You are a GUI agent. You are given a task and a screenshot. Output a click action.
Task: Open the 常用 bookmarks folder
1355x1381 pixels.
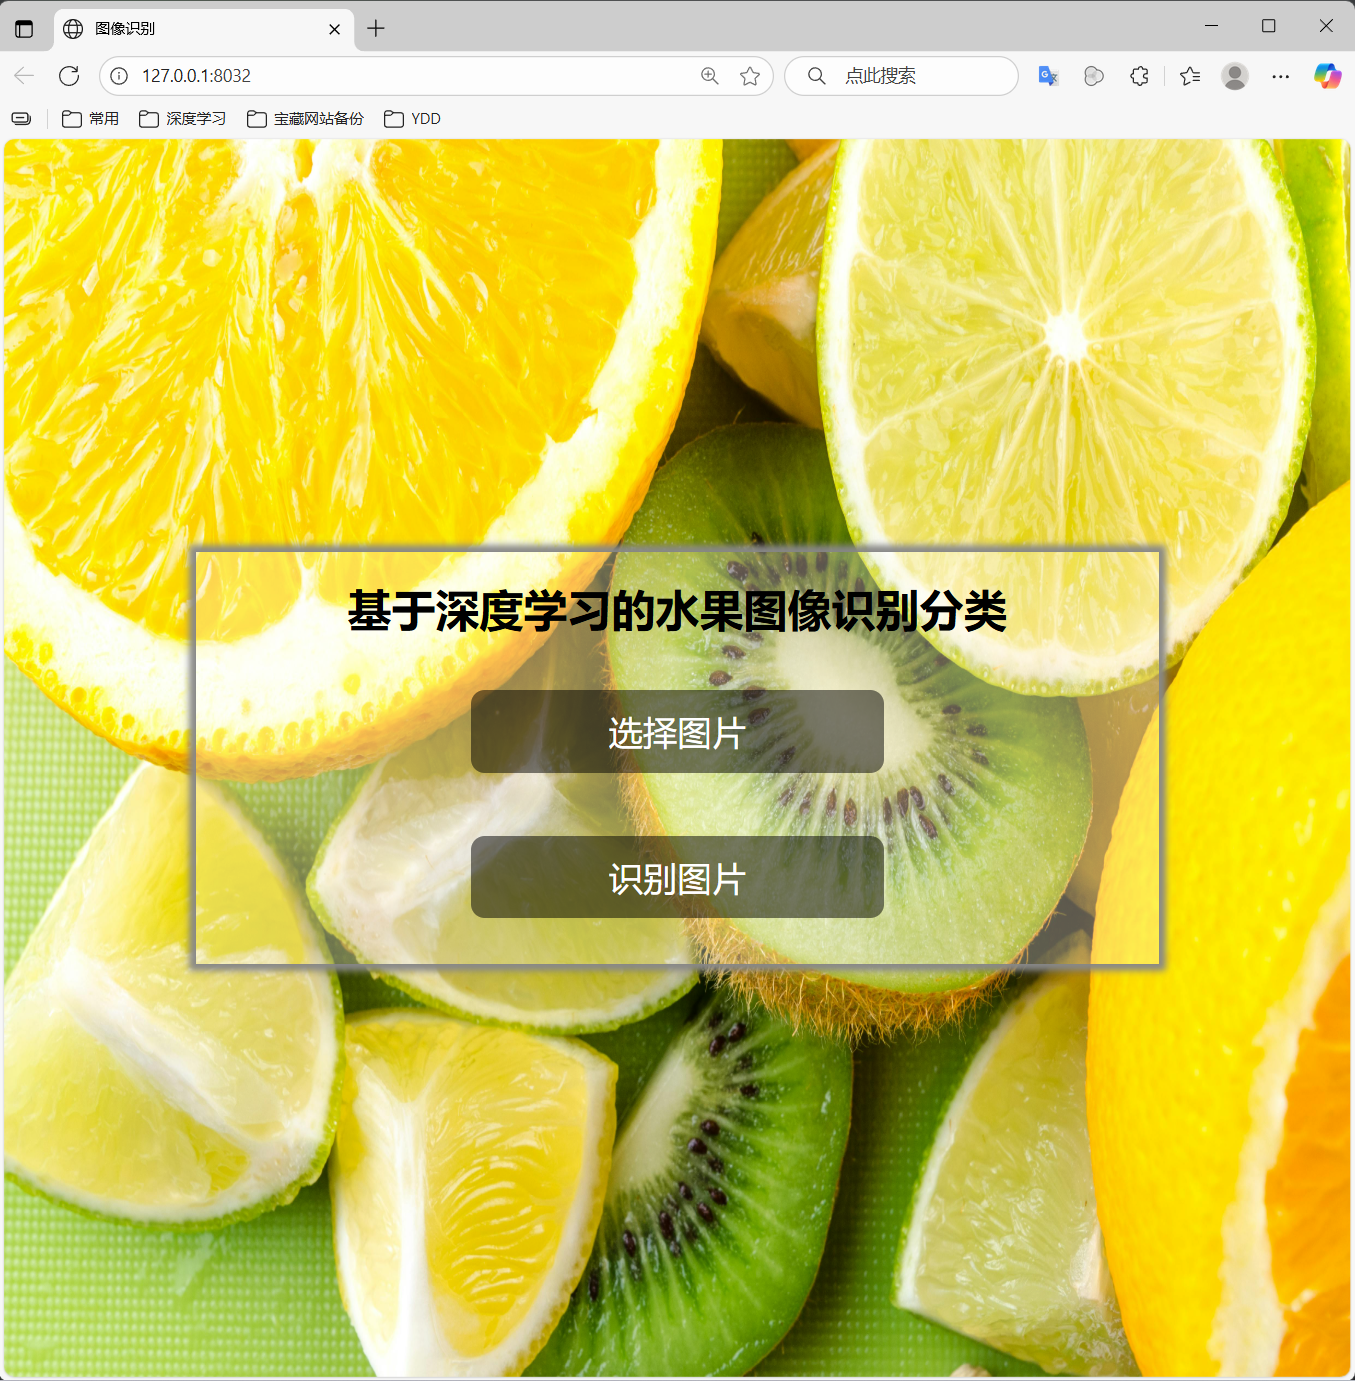click(x=90, y=119)
